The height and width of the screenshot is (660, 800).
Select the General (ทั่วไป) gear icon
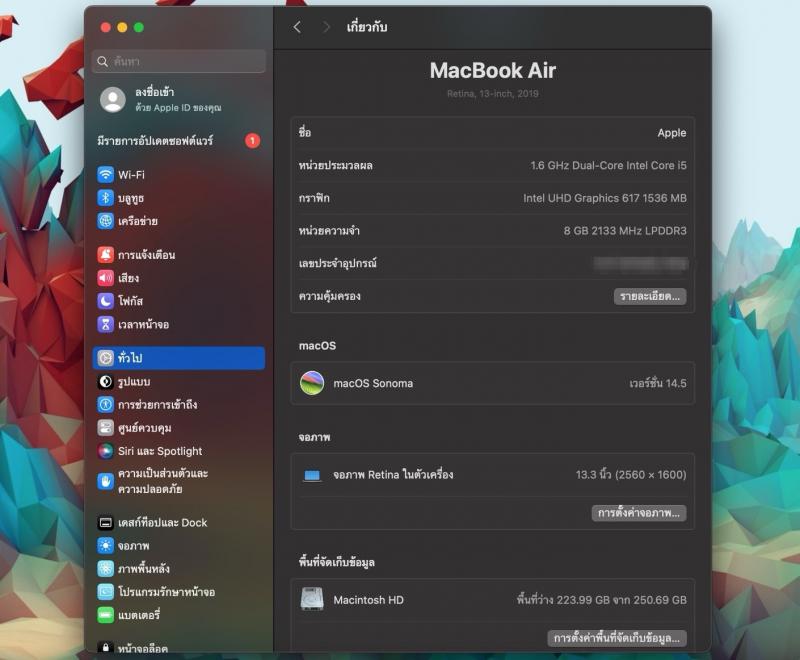[x=106, y=358]
